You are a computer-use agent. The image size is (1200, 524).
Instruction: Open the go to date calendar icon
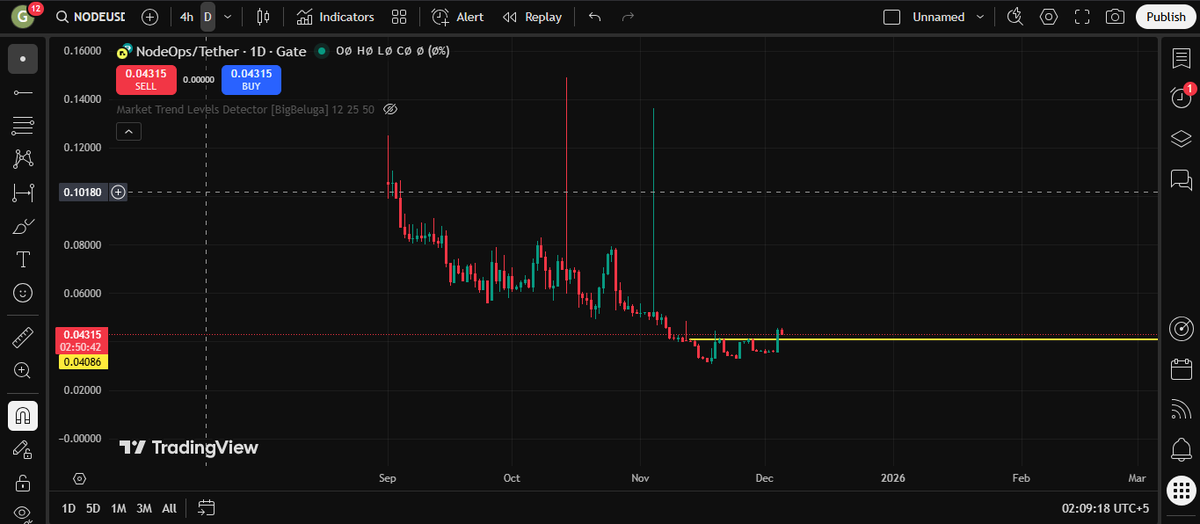tap(207, 508)
